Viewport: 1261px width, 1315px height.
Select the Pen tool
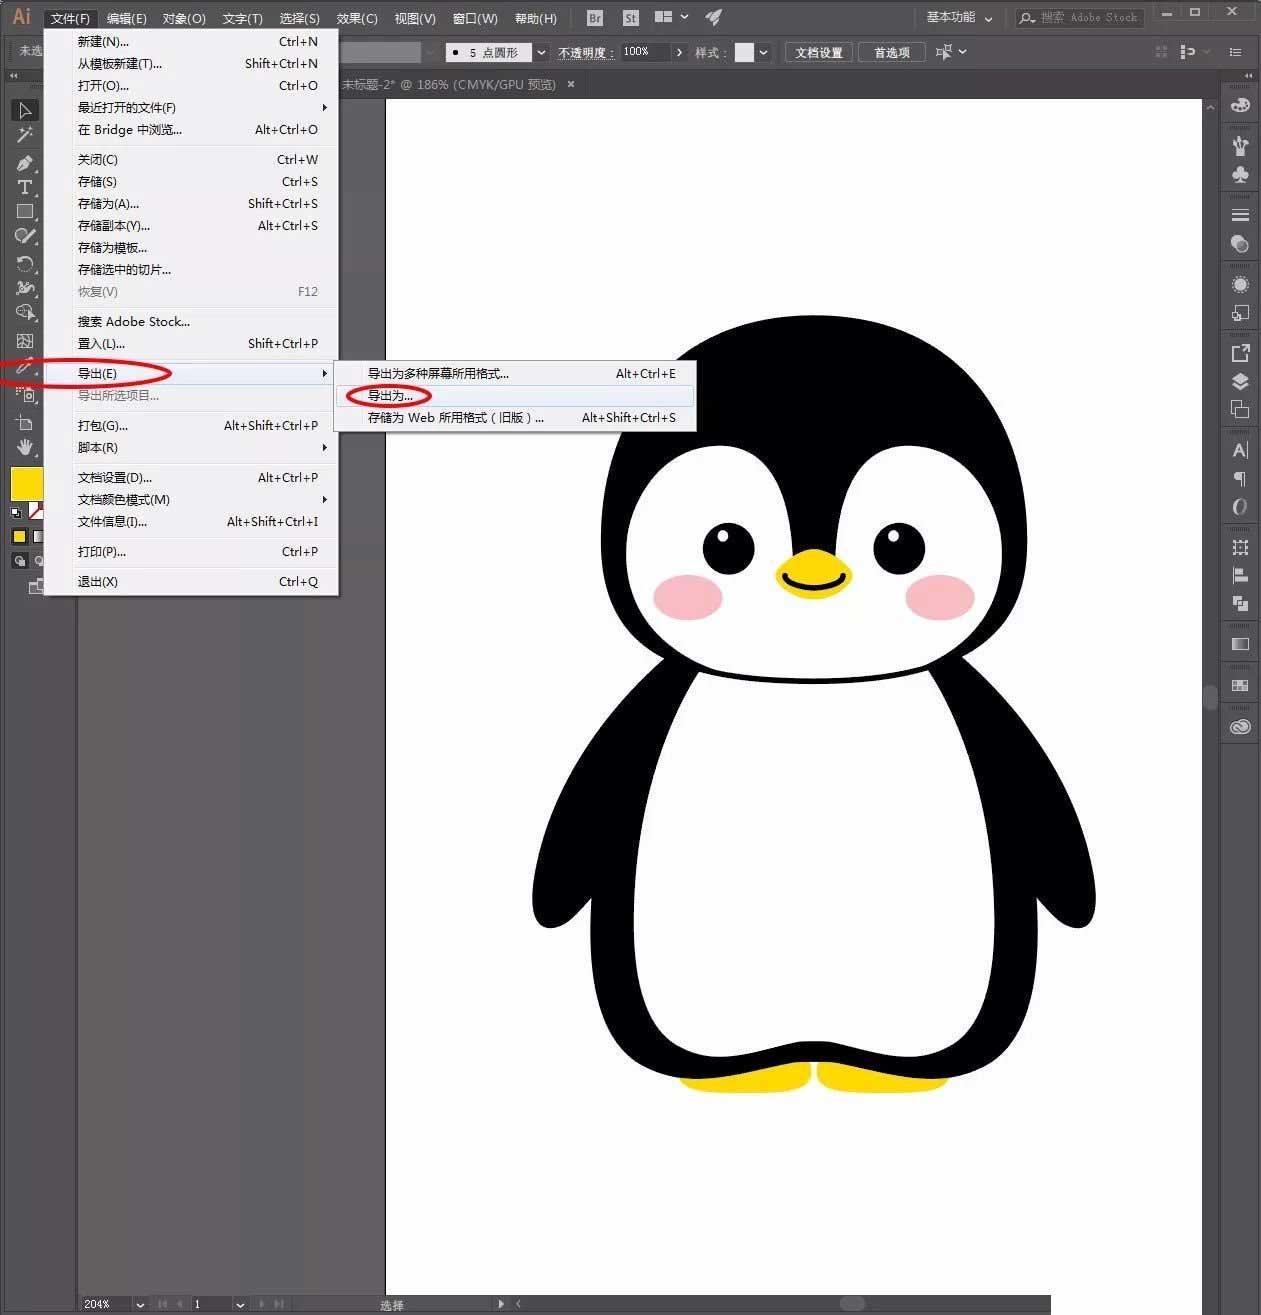[x=25, y=163]
